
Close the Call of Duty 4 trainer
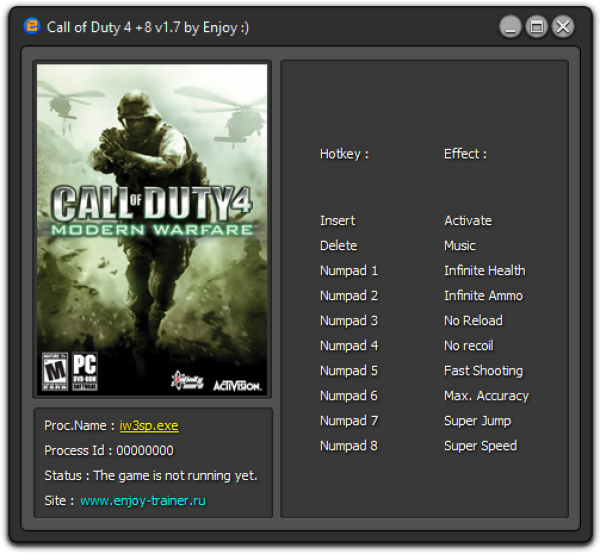click(x=563, y=27)
